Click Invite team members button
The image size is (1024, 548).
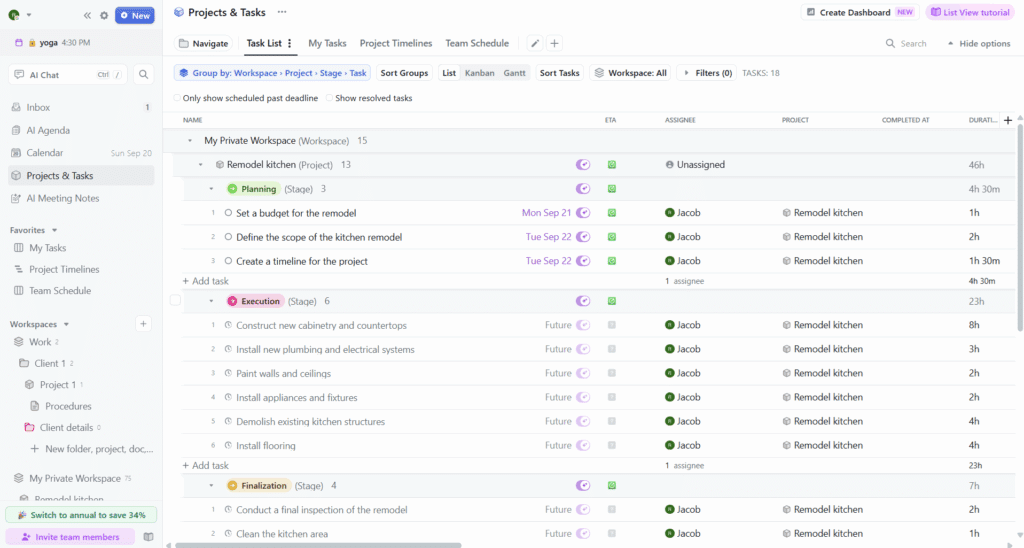(x=71, y=537)
